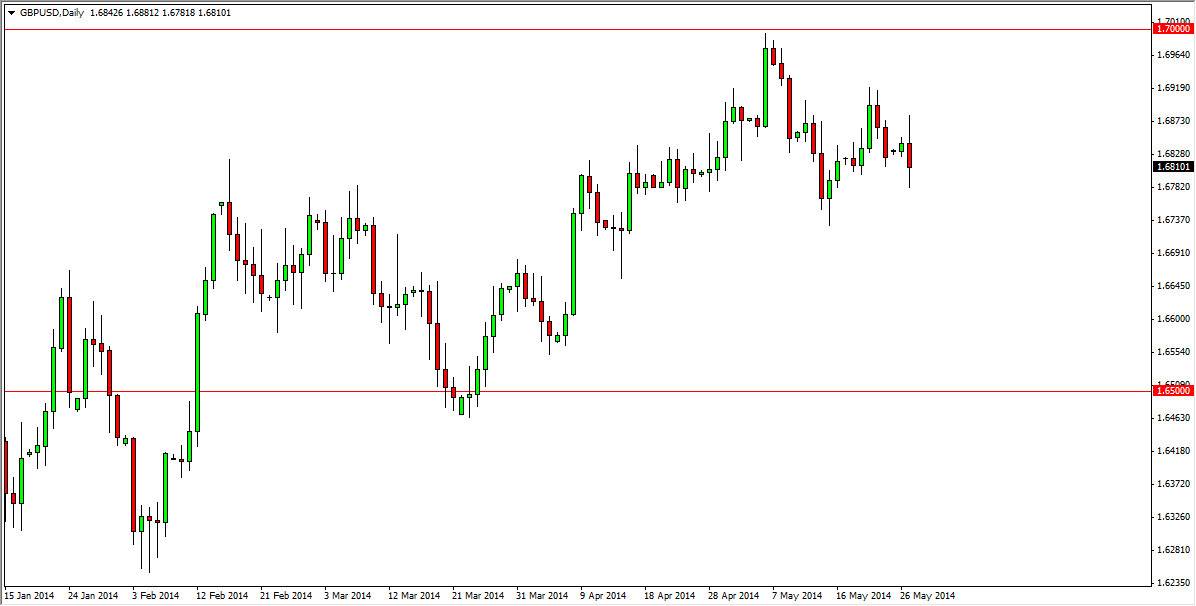Image resolution: width=1196 pixels, height=606 pixels.
Task: Click the red 1.70000 price tag on right axis
Action: pyautogui.click(x=1172, y=31)
